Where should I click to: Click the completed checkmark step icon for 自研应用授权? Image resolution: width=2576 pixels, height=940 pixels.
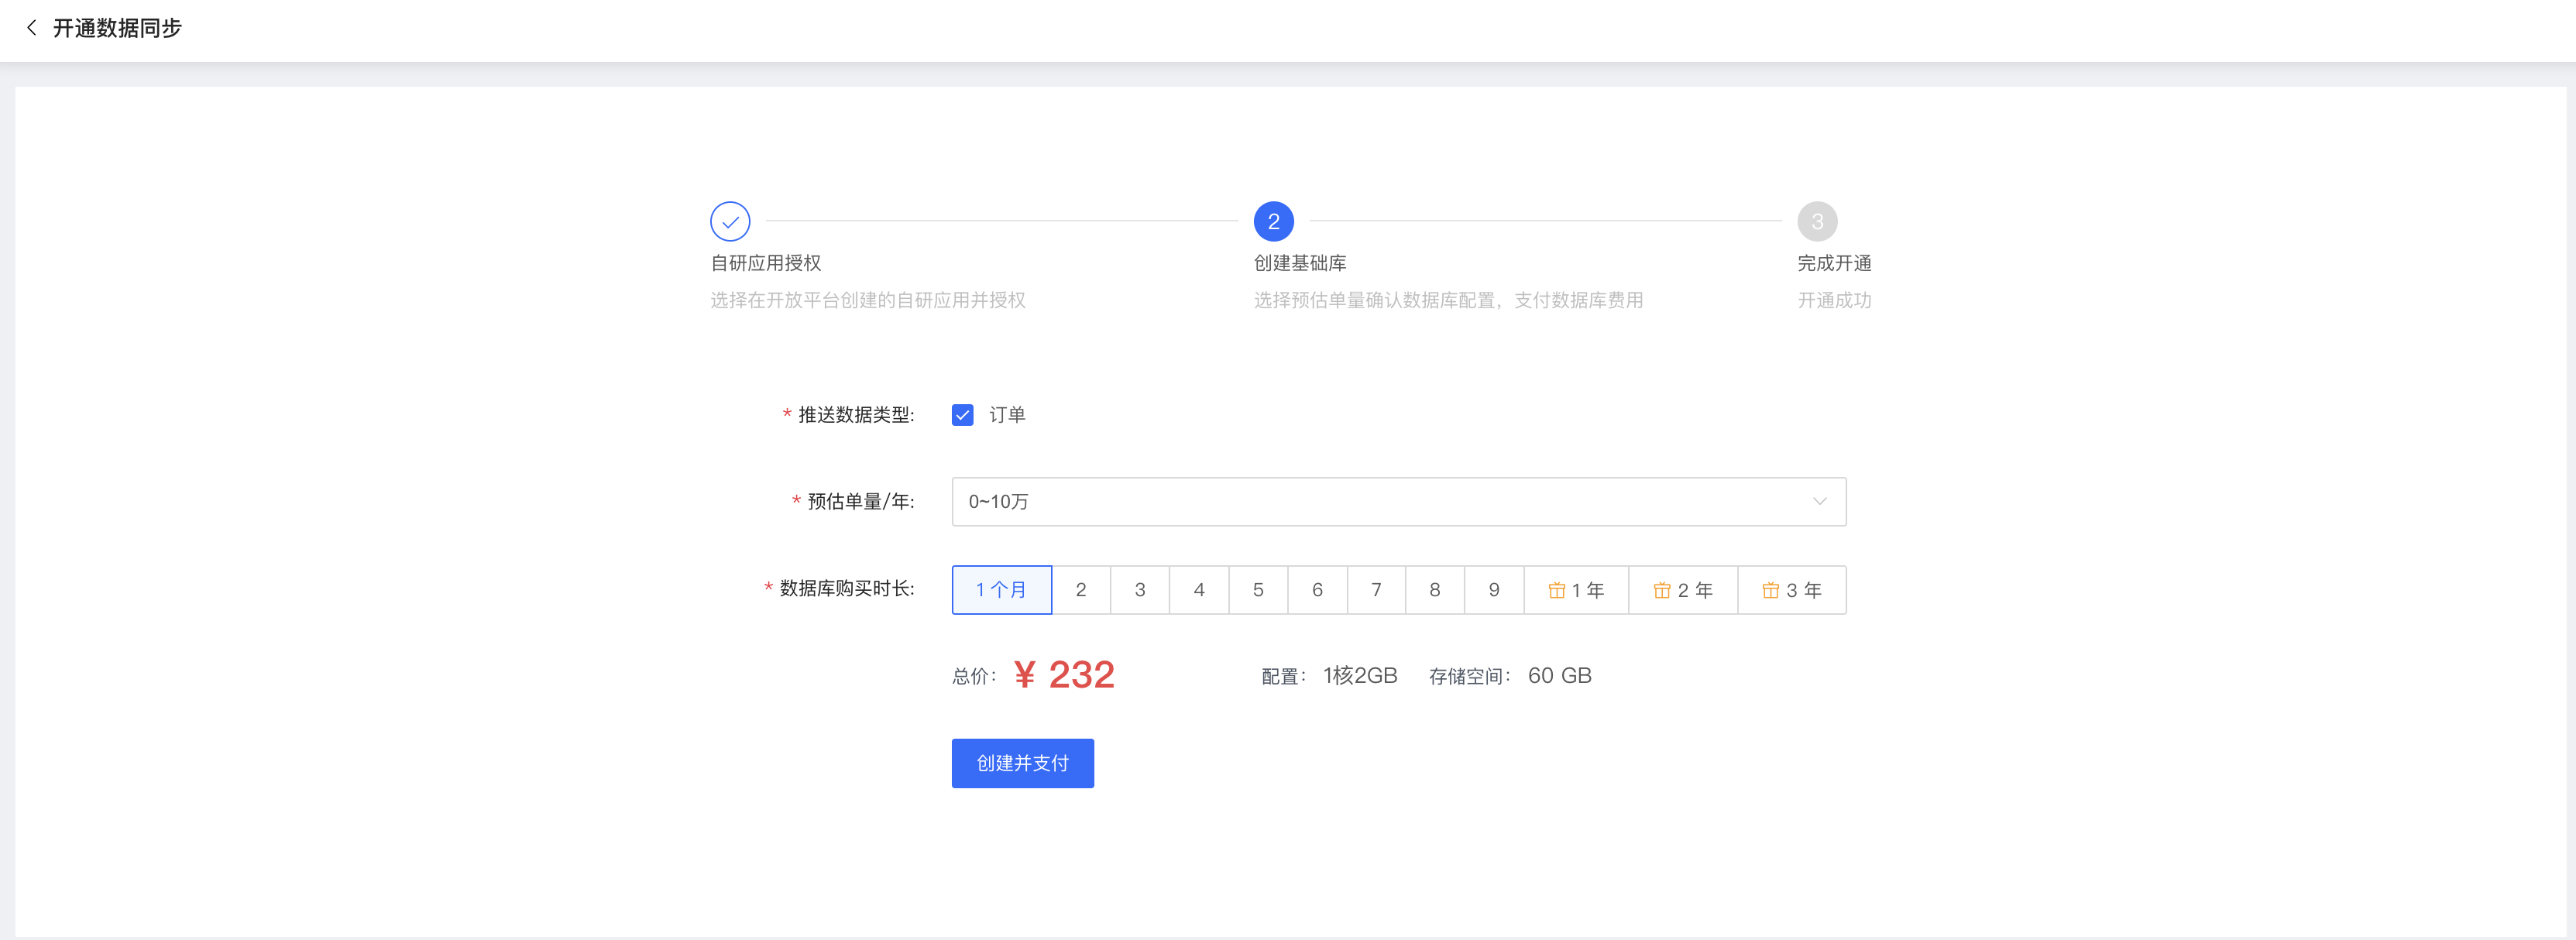click(x=730, y=221)
